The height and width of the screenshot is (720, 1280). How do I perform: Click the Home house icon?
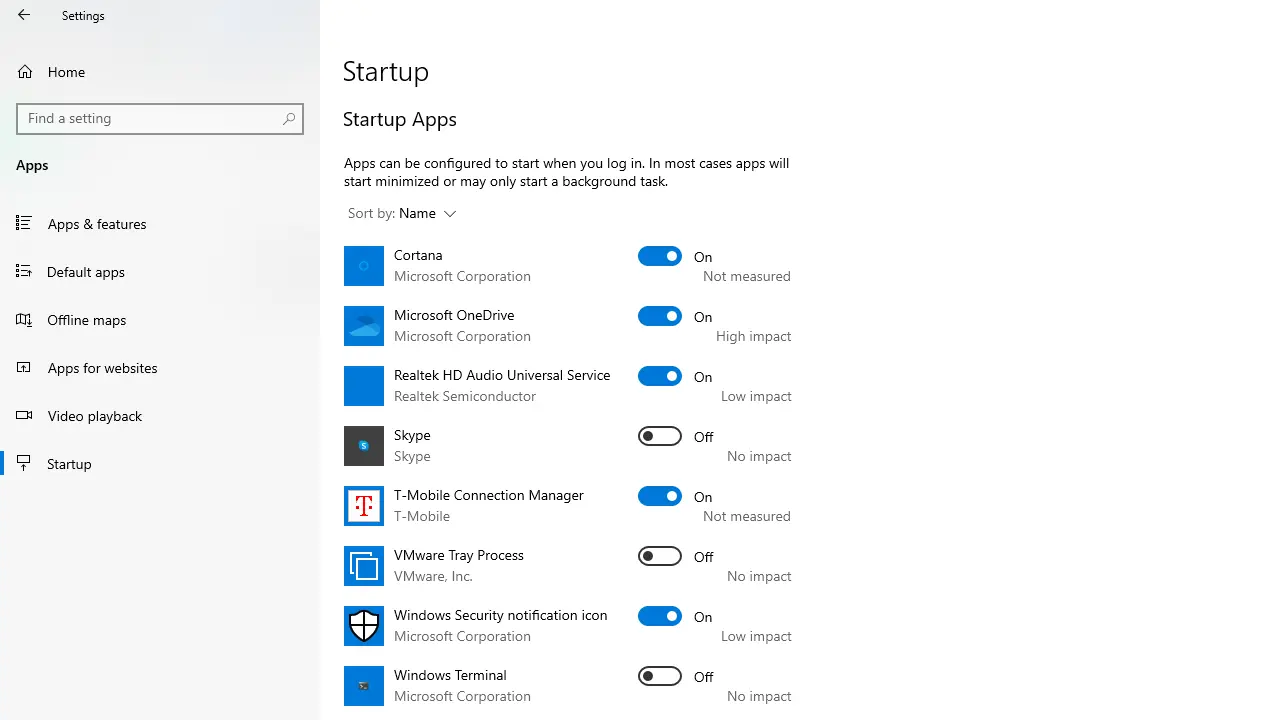25,72
